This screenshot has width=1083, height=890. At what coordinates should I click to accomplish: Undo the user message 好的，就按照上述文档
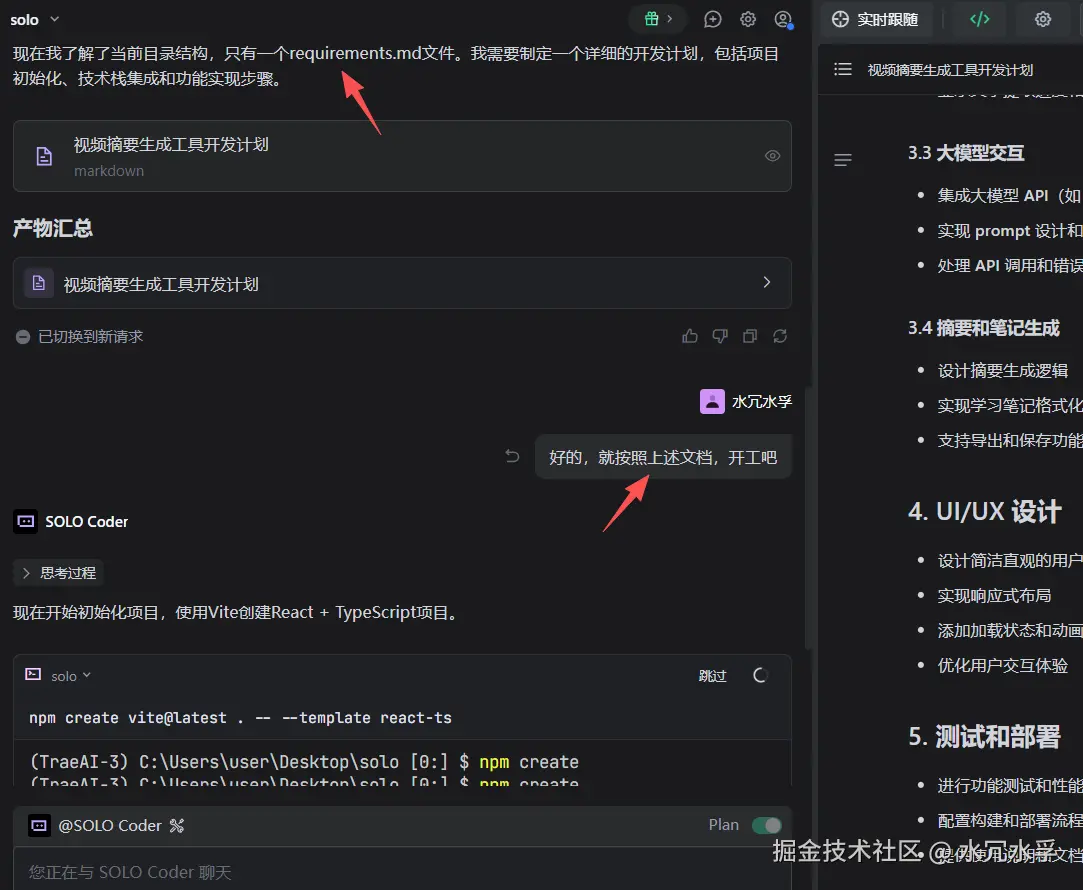[x=512, y=456]
